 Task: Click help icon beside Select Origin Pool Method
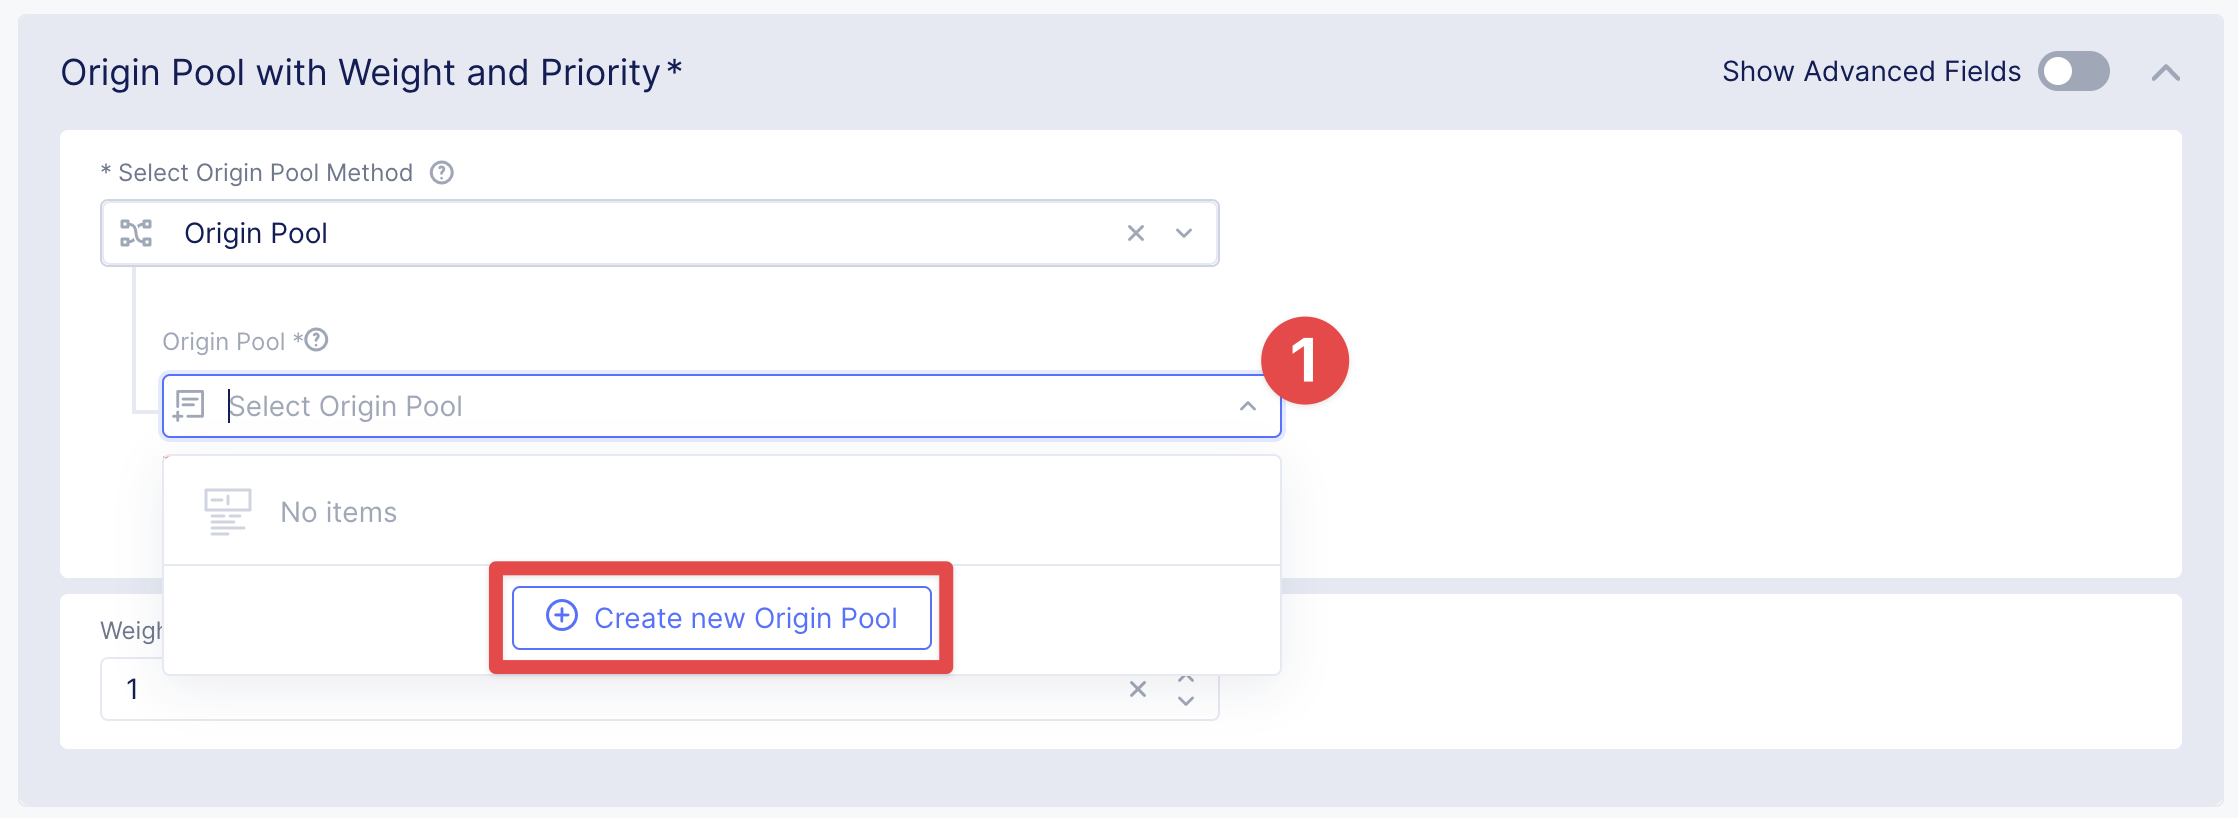(x=441, y=173)
